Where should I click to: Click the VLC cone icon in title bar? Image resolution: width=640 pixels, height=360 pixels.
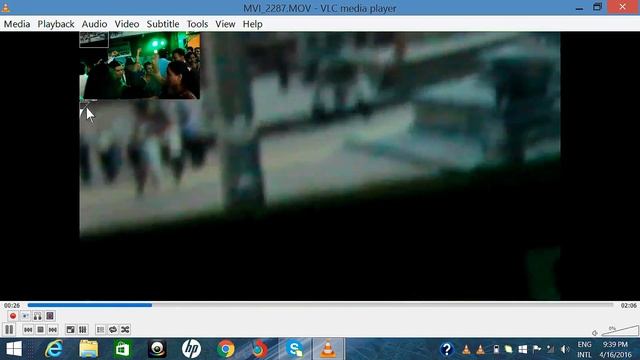tap(6, 7)
